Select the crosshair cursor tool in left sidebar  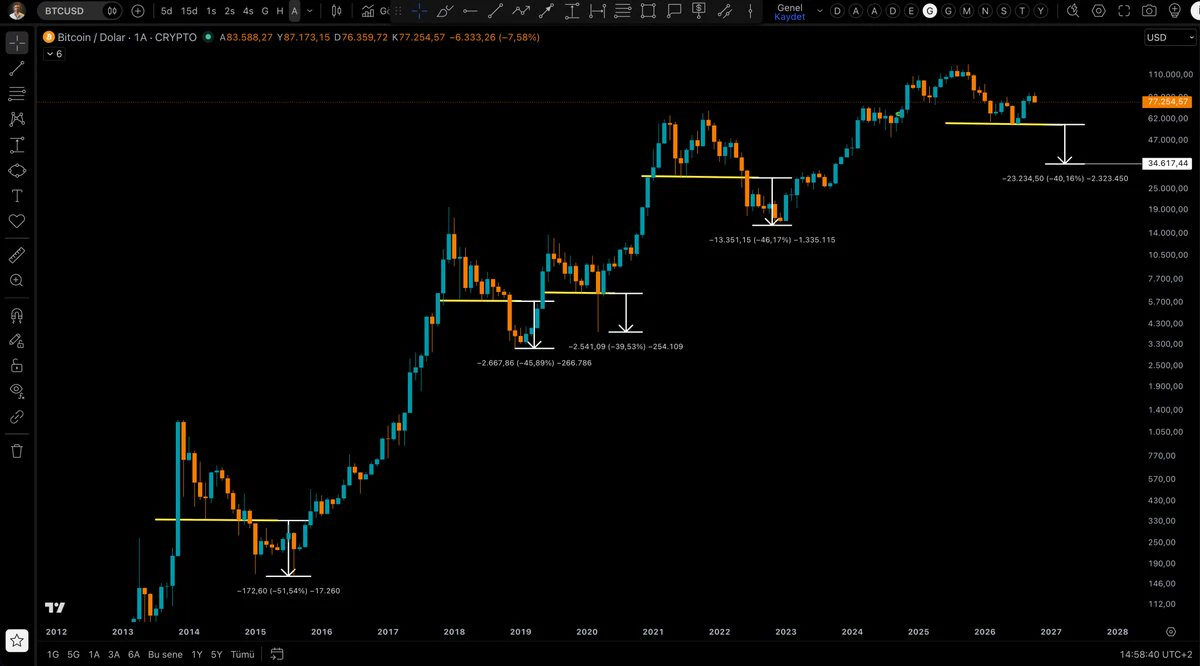(17, 44)
